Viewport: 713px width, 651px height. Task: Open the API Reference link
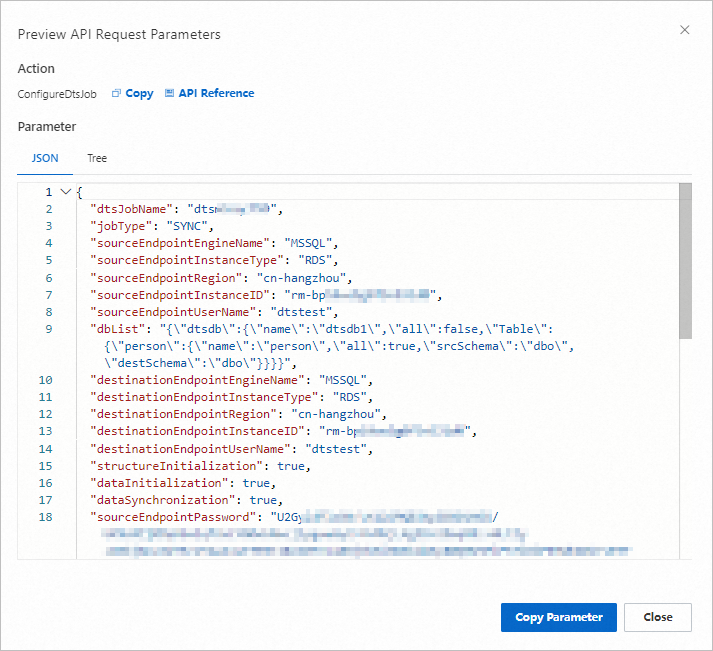pyautogui.click(x=216, y=93)
